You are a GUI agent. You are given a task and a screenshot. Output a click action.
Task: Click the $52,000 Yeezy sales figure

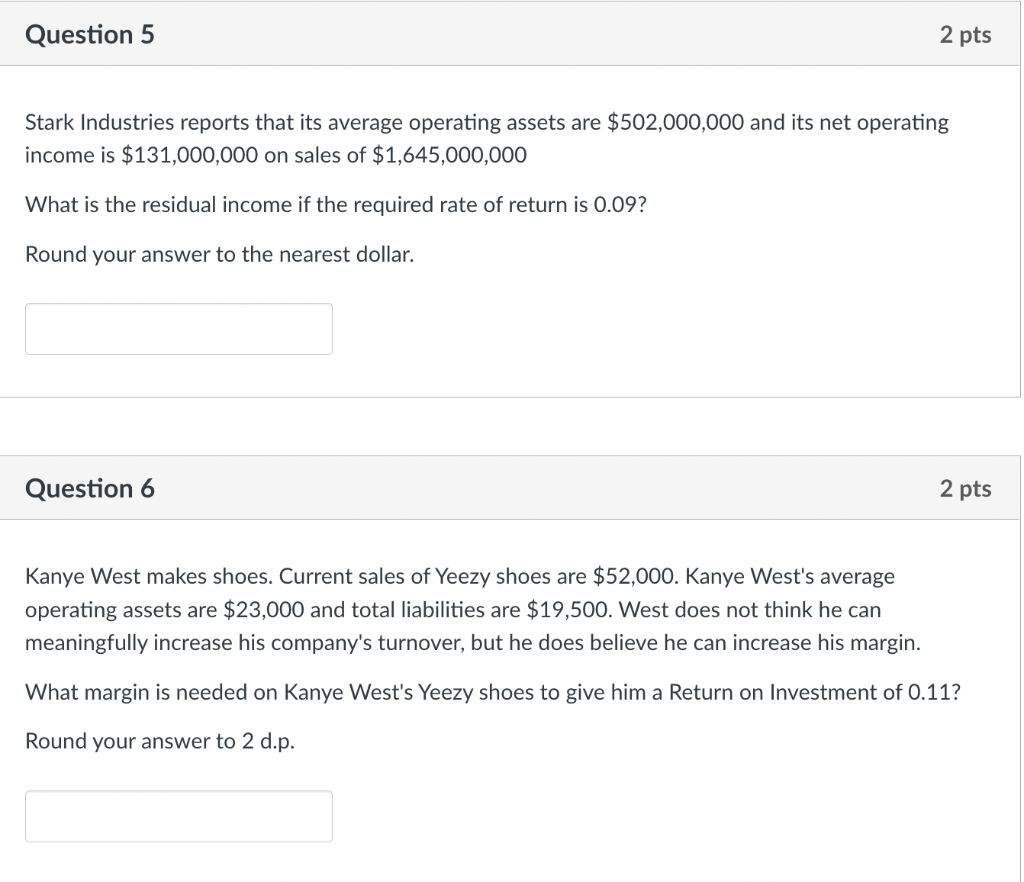coord(634,576)
